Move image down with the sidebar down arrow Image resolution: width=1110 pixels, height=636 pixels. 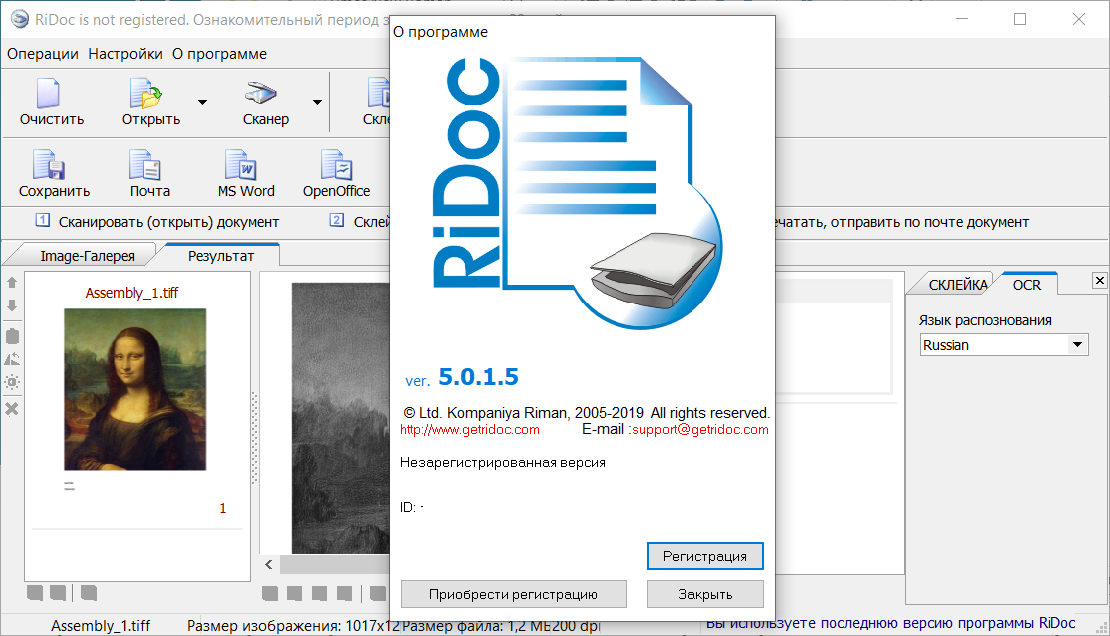click(12, 306)
